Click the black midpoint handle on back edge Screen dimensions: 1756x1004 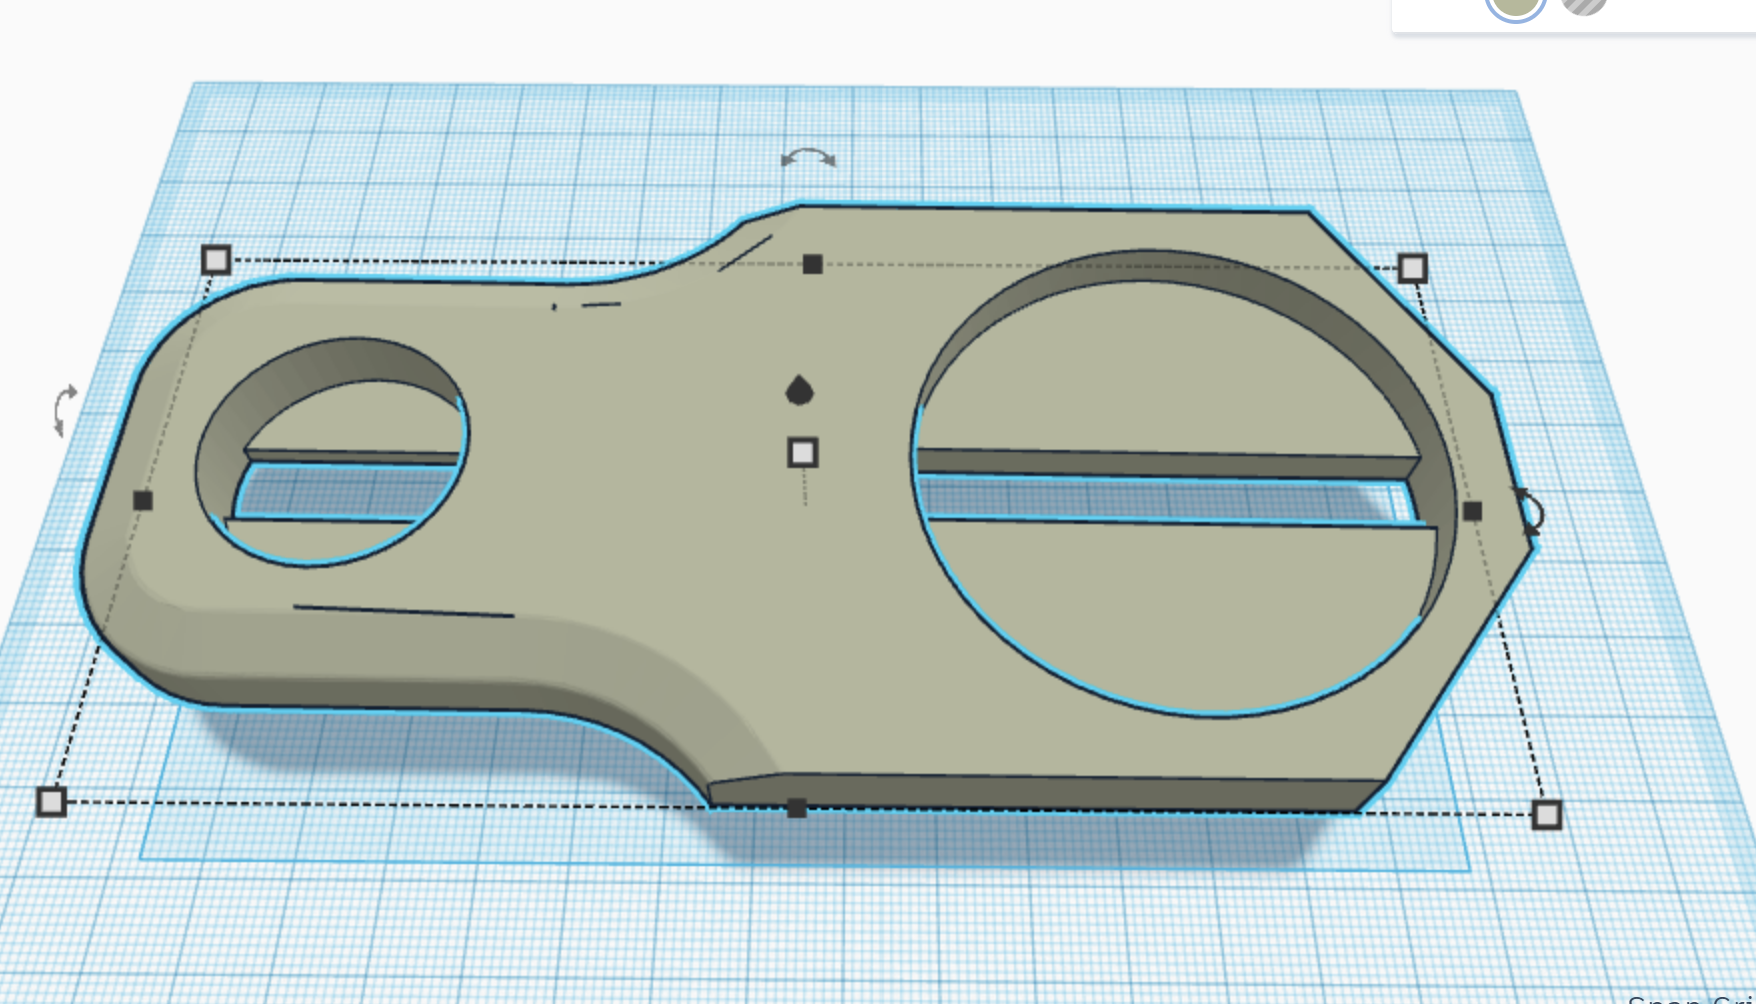click(812, 264)
